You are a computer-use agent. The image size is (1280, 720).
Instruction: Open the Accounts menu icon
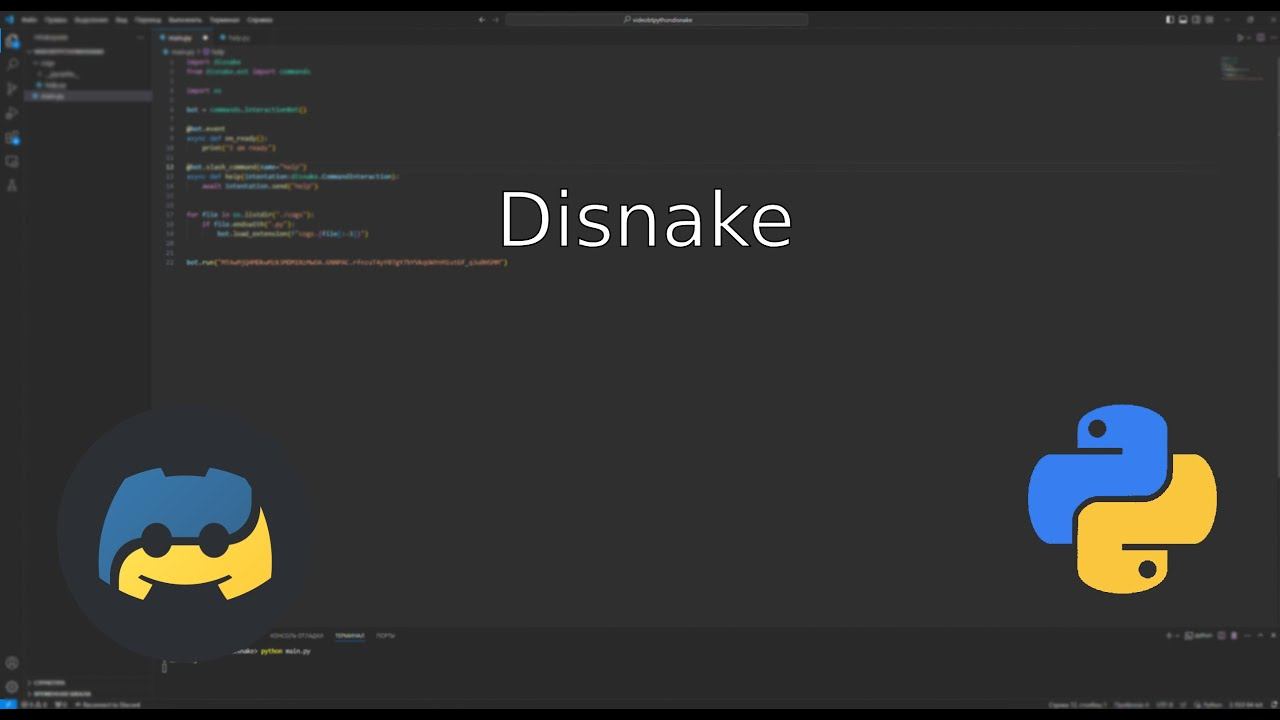point(12,663)
